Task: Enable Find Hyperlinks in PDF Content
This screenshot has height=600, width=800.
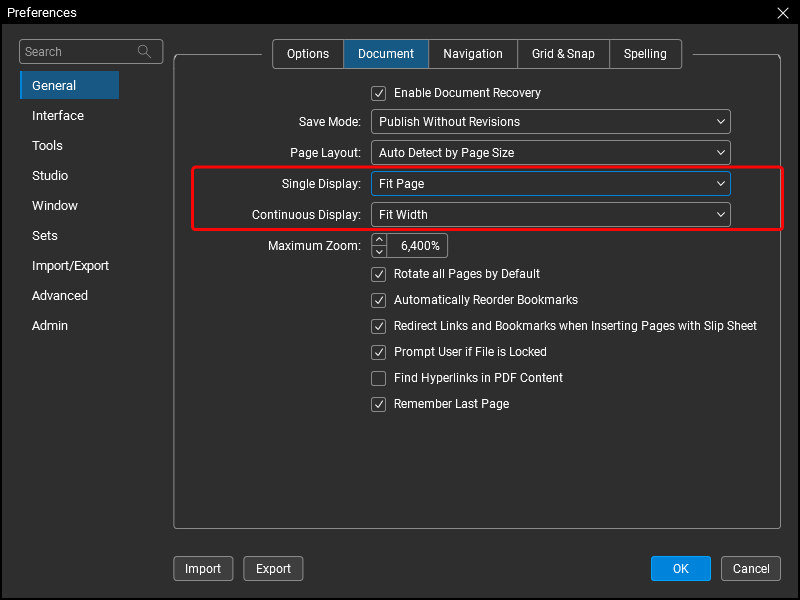Action: click(379, 379)
